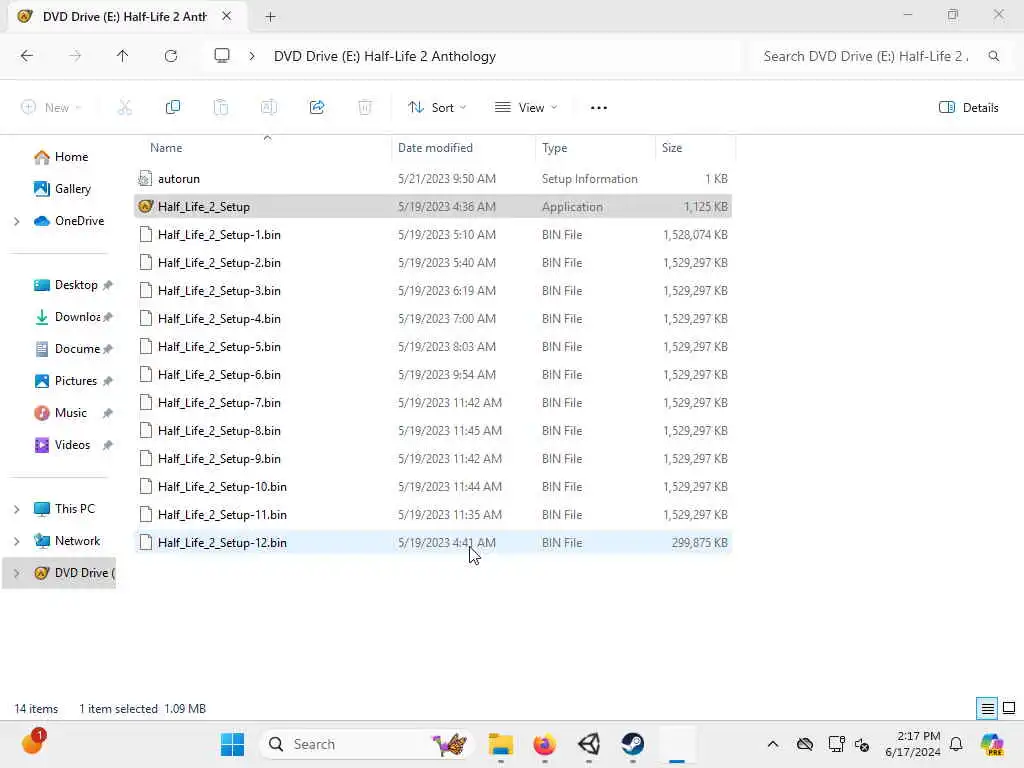Expand address bar chevron after PC icon
The image size is (1024, 768).
(x=252, y=56)
